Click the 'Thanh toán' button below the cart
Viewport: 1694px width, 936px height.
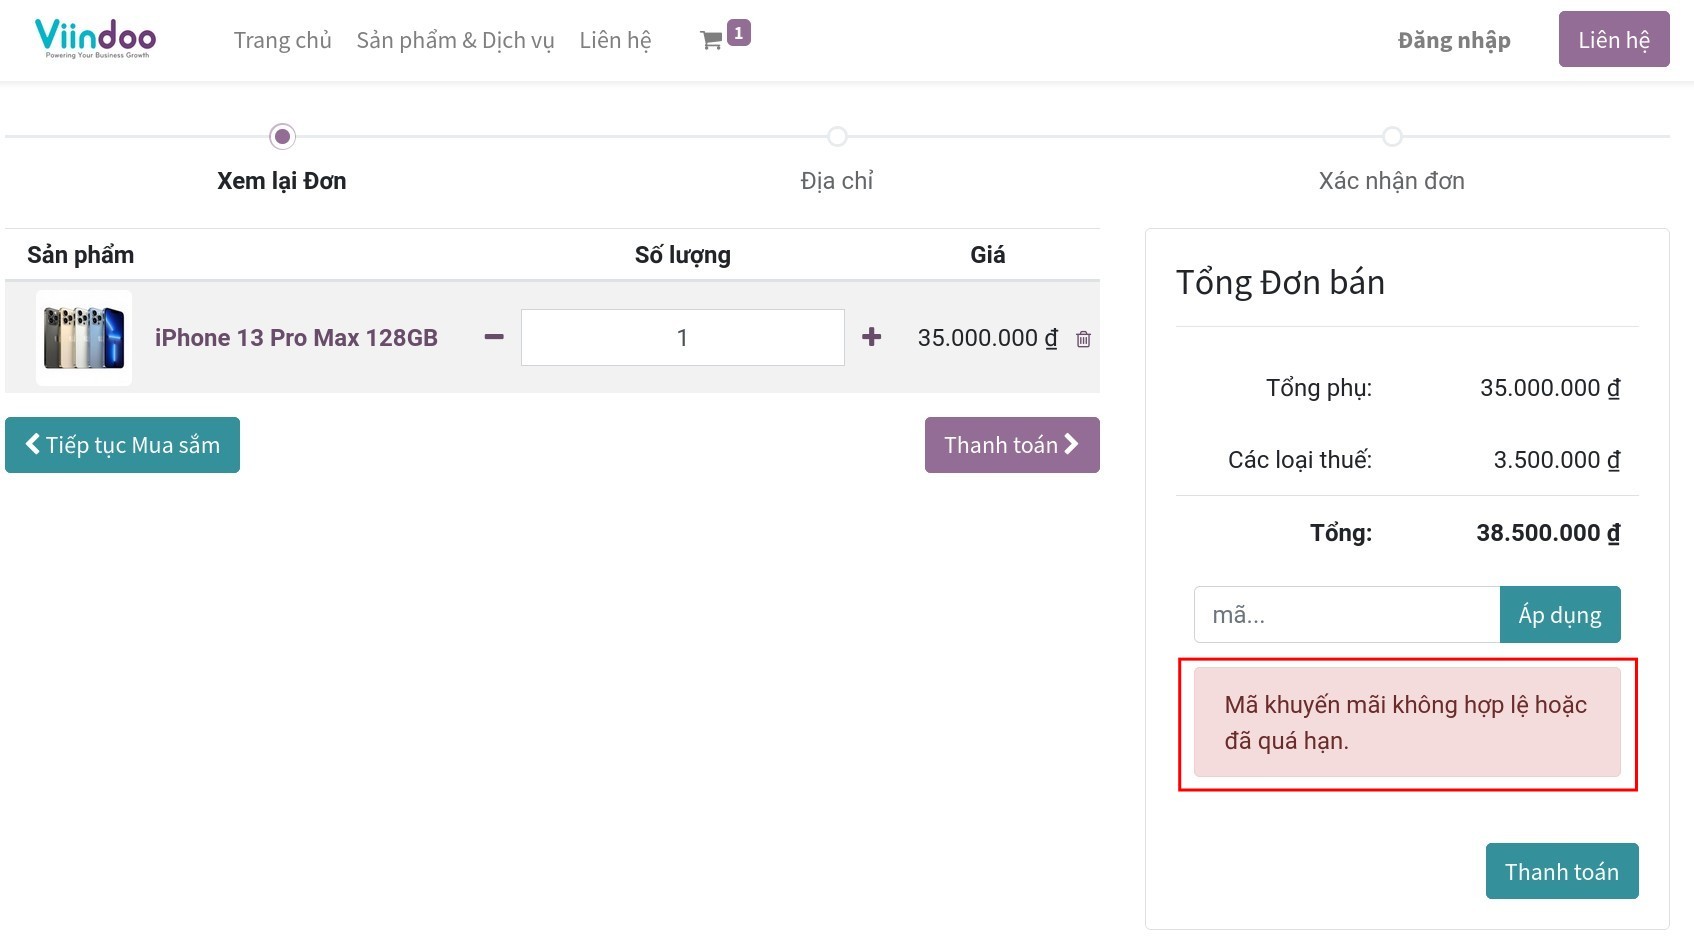[1012, 444]
